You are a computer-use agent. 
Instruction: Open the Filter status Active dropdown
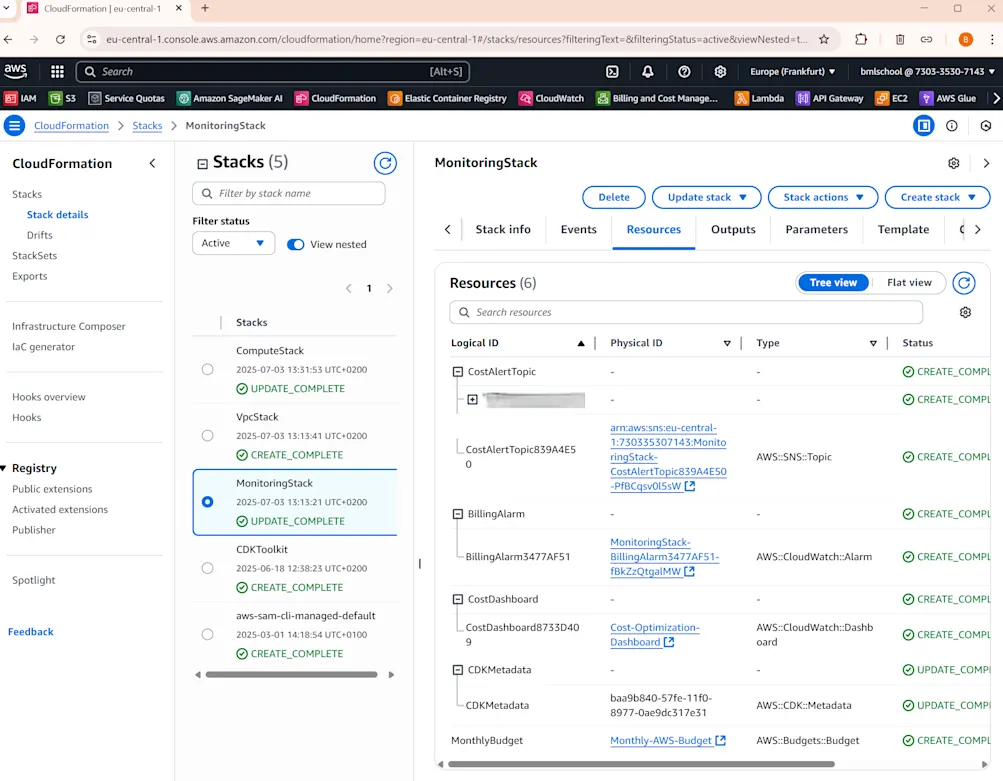tap(232, 243)
